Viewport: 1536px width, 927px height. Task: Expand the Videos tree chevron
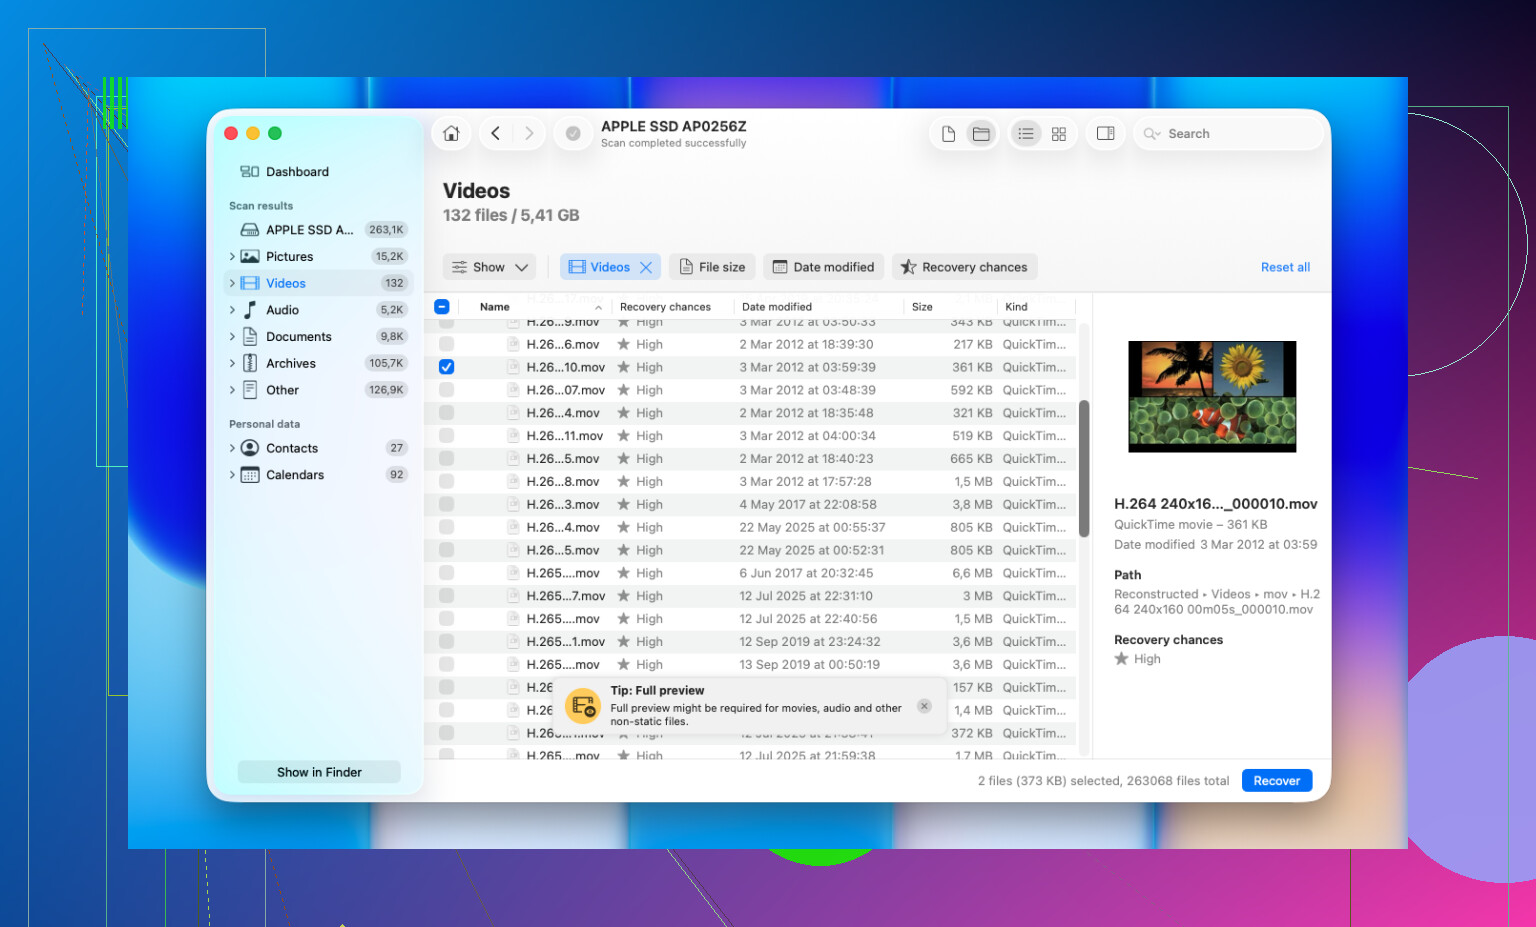tap(232, 284)
